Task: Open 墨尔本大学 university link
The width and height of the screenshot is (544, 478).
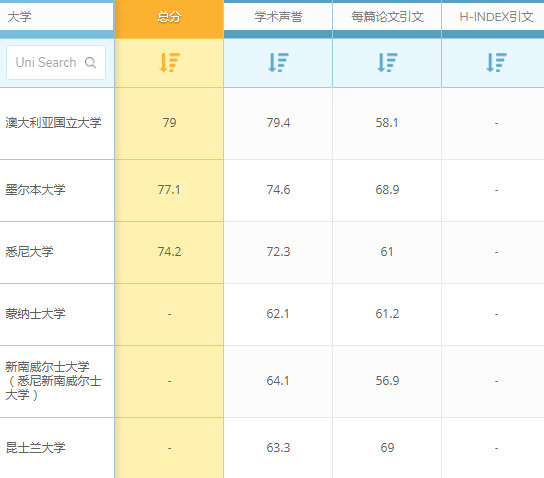Action: click(35, 190)
